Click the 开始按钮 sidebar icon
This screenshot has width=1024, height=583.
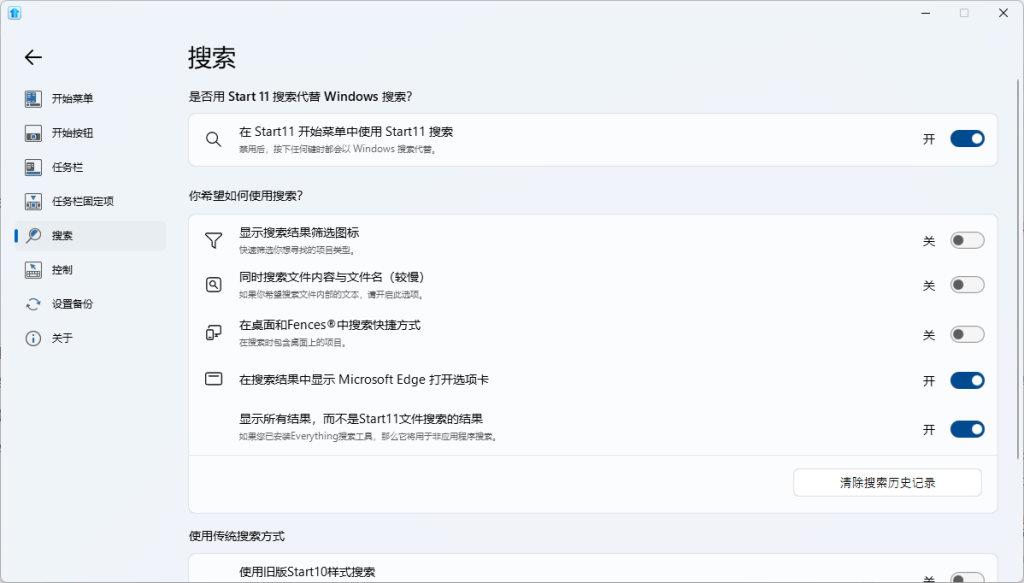31,132
